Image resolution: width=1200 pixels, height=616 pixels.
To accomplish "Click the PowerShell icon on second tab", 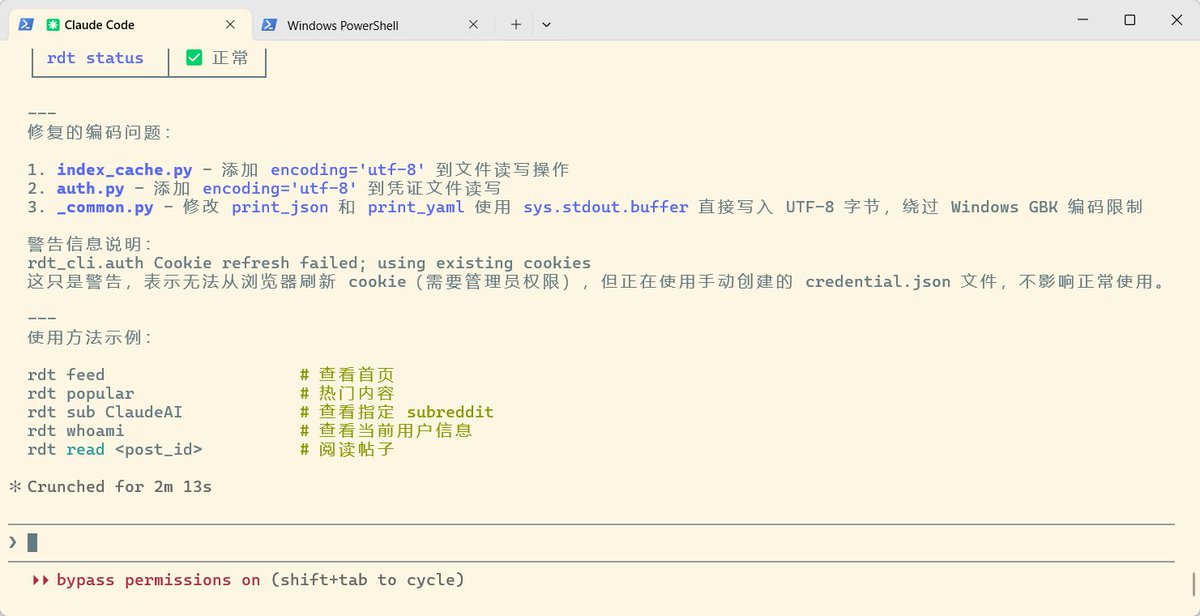I will tap(269, 24).
